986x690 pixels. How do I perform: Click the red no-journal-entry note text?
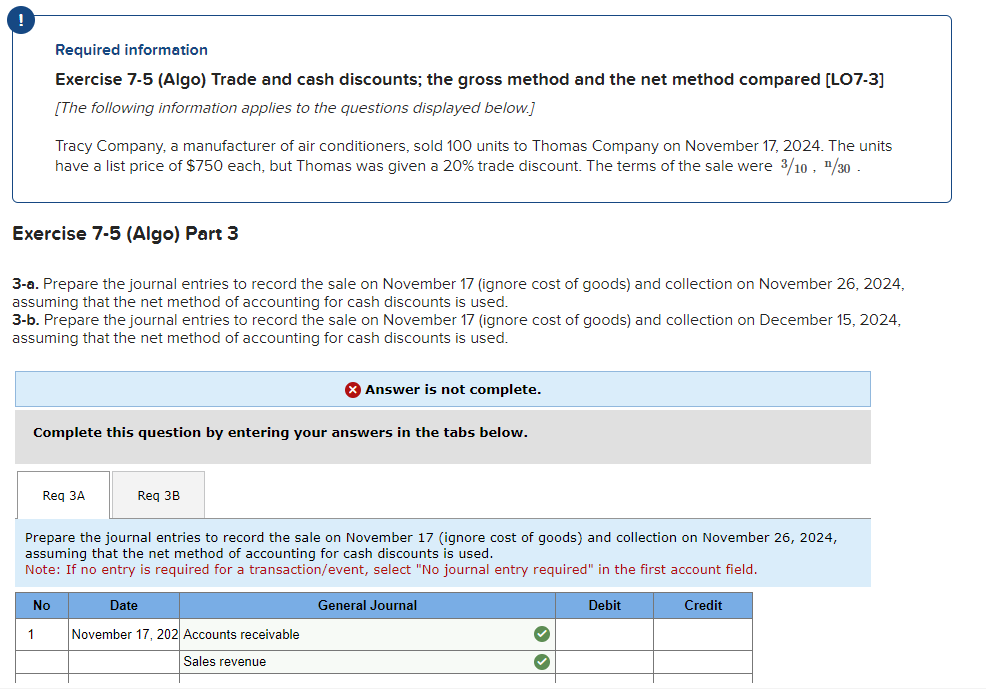pyautogui.click(x=391, y=570)
